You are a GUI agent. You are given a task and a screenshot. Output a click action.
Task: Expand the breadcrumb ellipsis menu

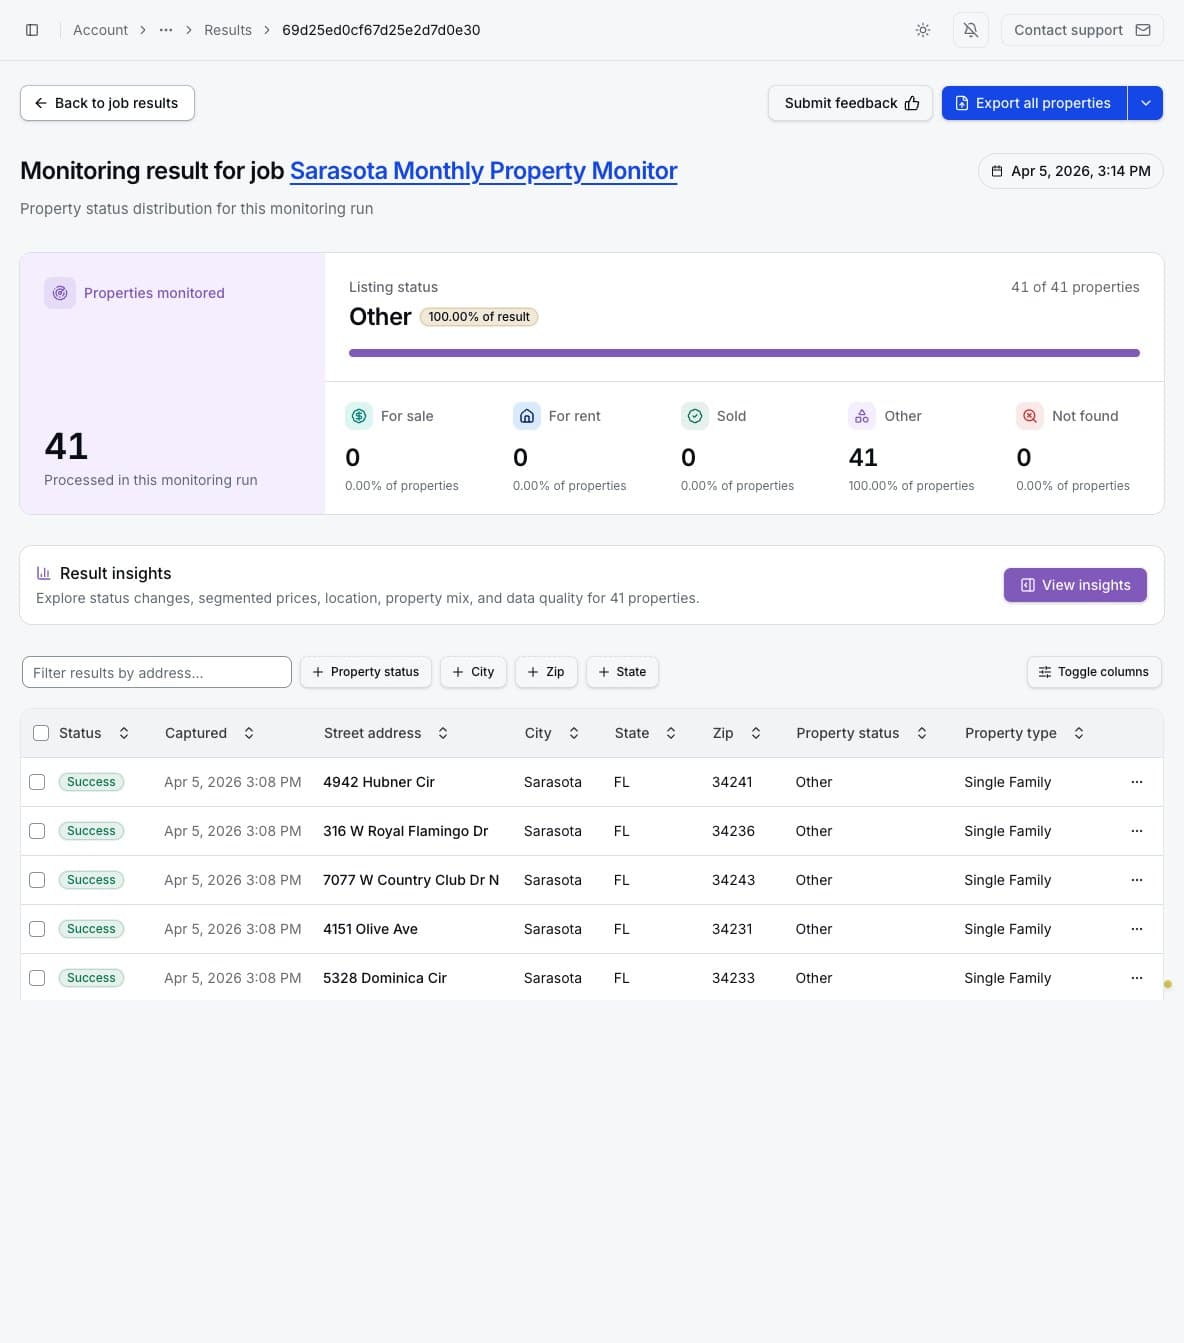tap(166, 30)
